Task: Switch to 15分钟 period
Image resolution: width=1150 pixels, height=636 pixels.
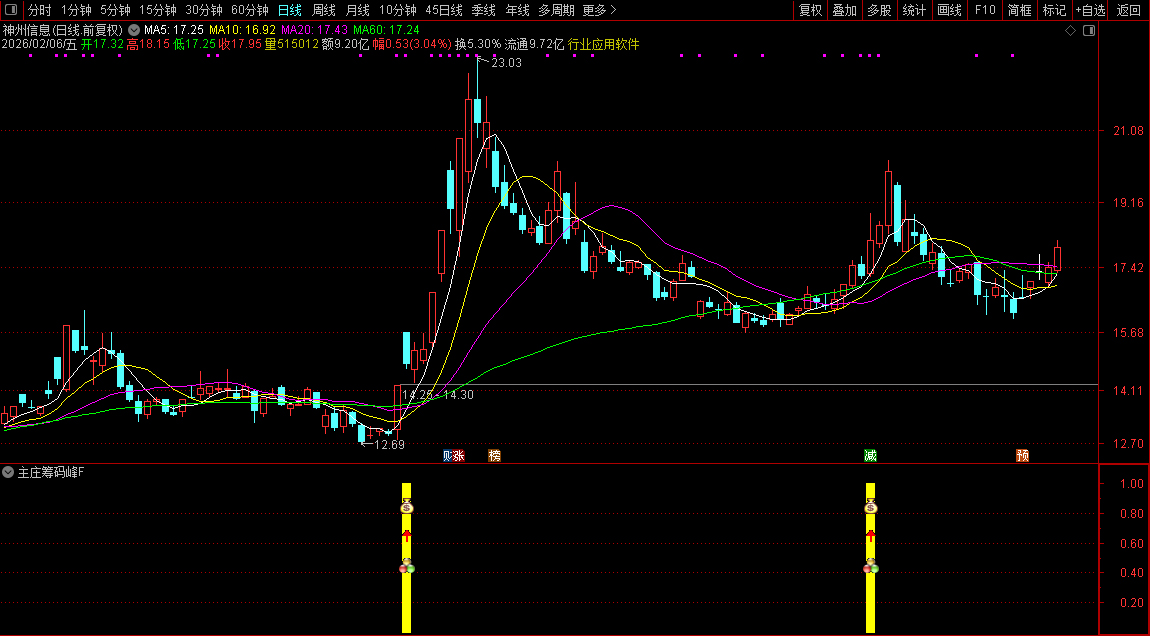Action: click(x=158, y=10)
